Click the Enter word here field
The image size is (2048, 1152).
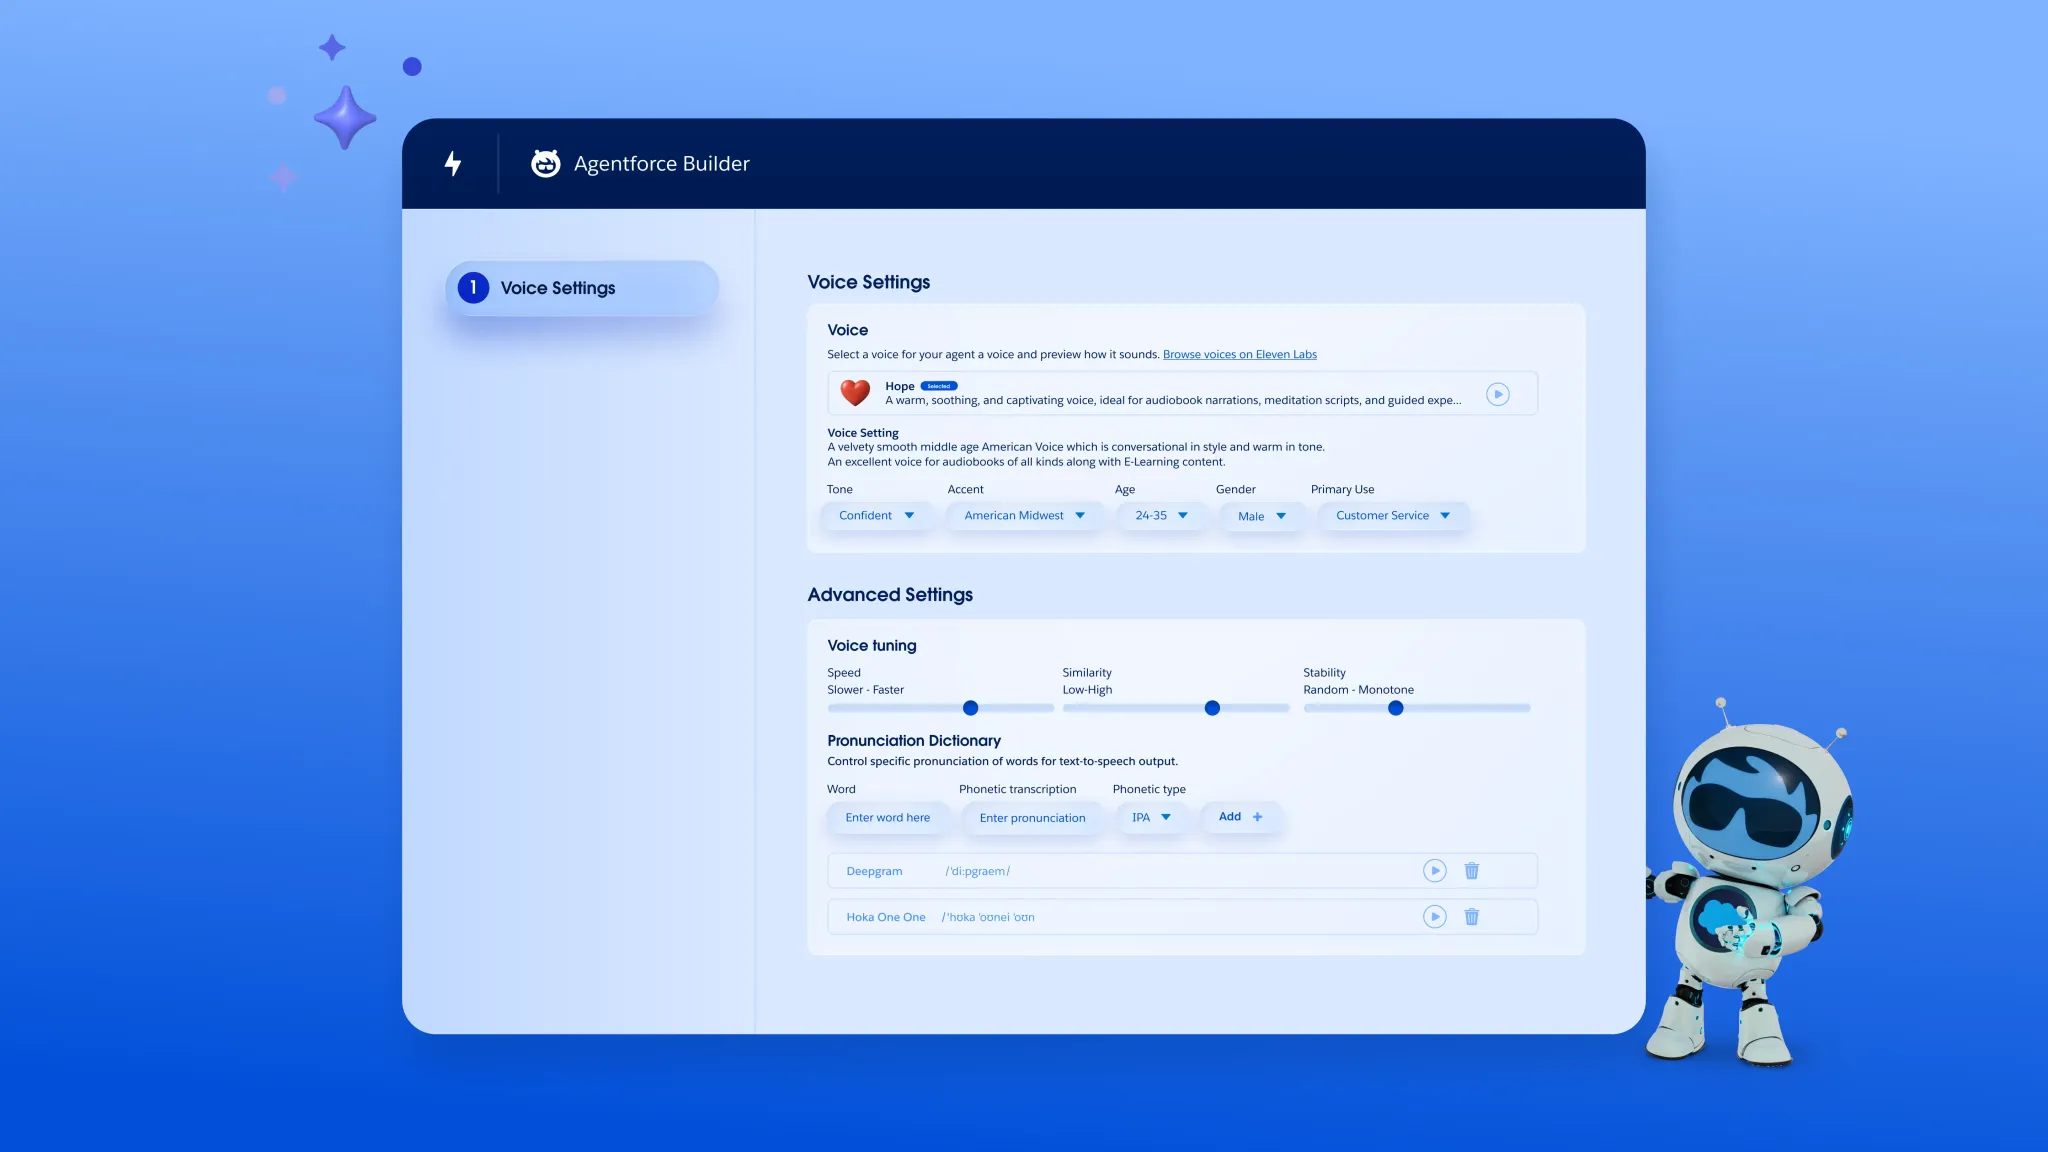[x=887, y=818]
